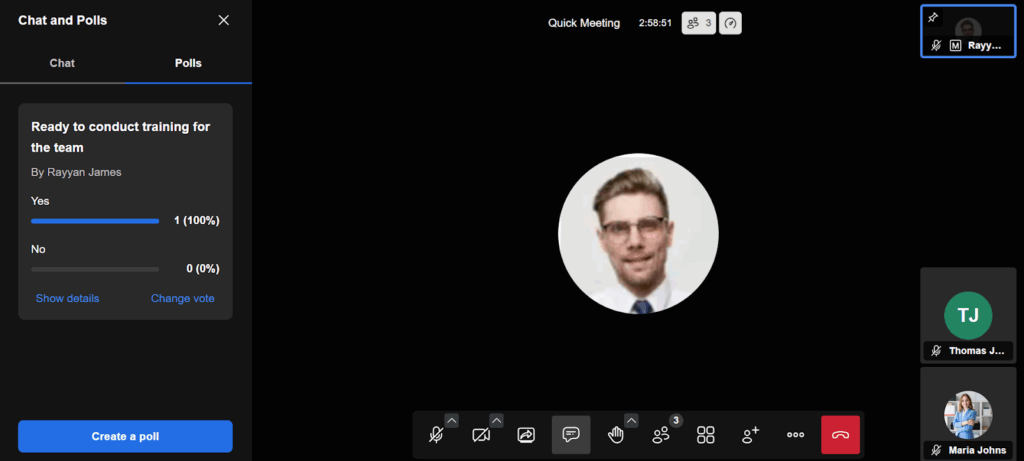End the call with the red button

click(840, 435)
